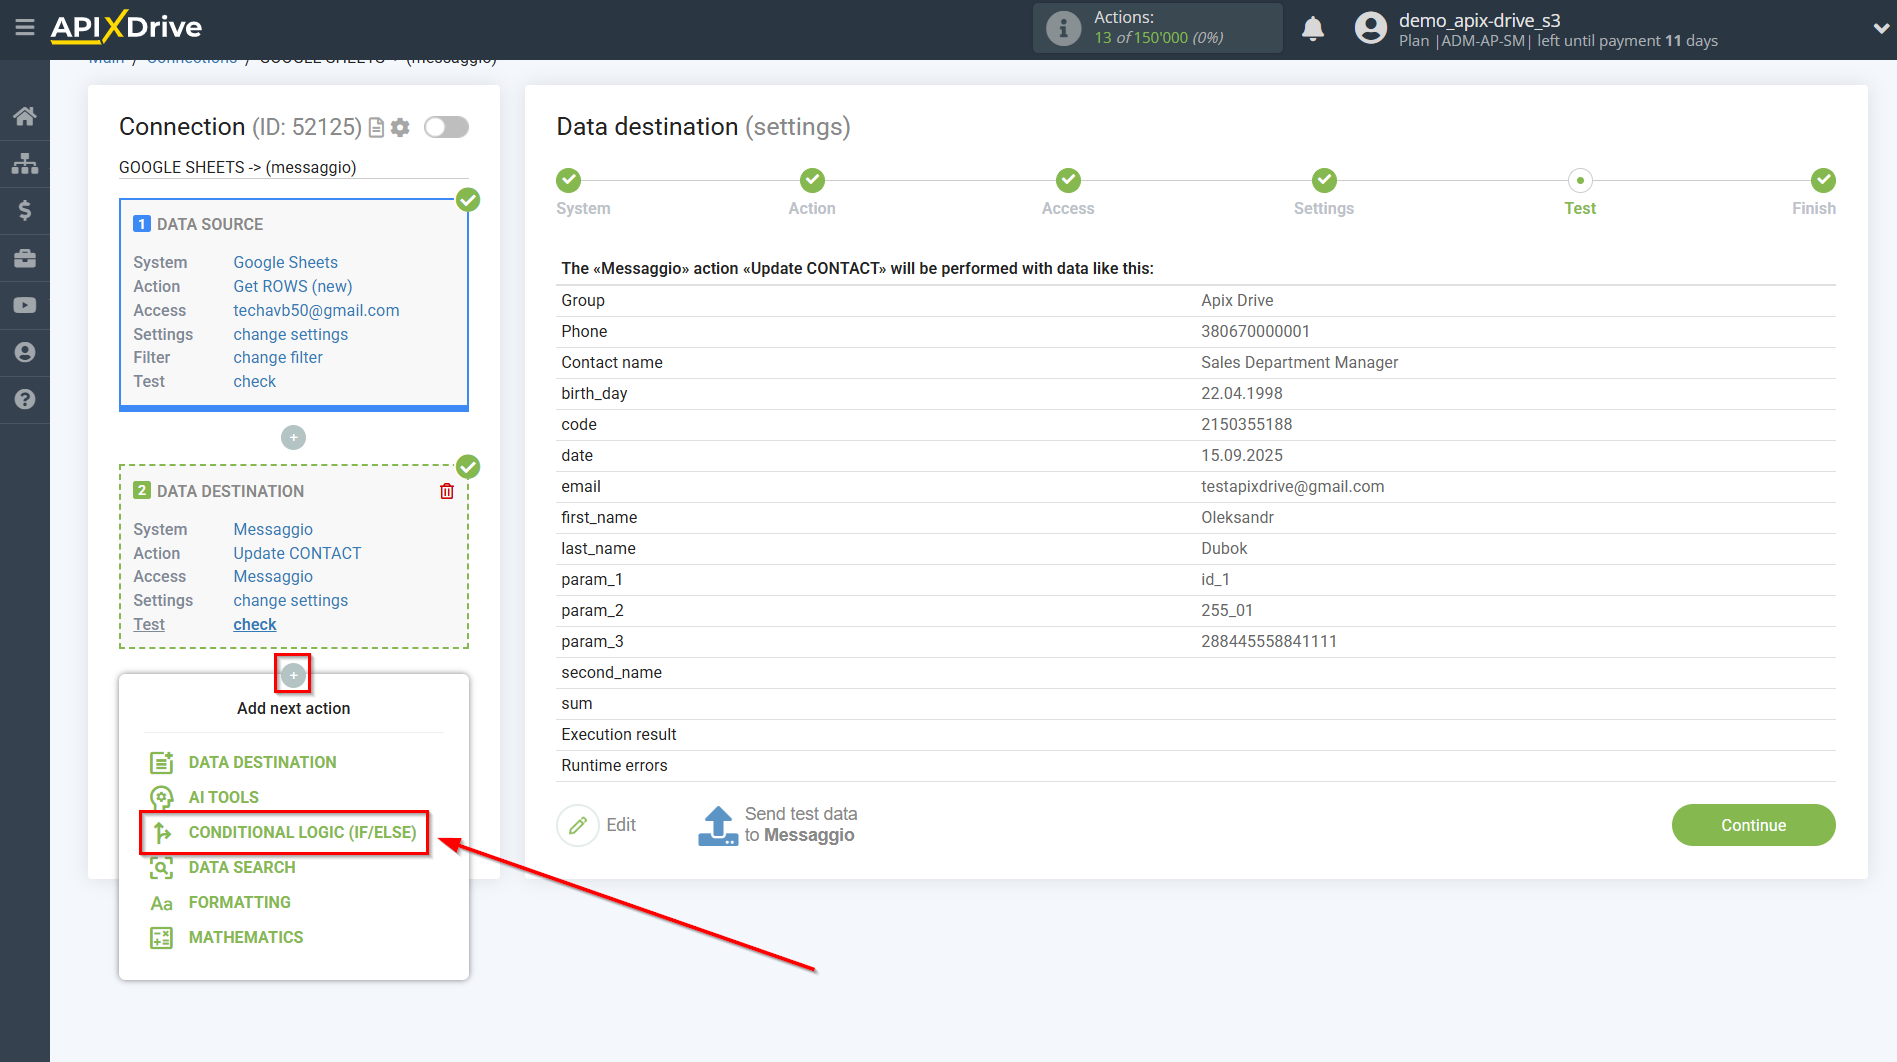This screenshot has width=1897, height=1062.
Task: Click the actions info icon
Action: point(1064,28)
